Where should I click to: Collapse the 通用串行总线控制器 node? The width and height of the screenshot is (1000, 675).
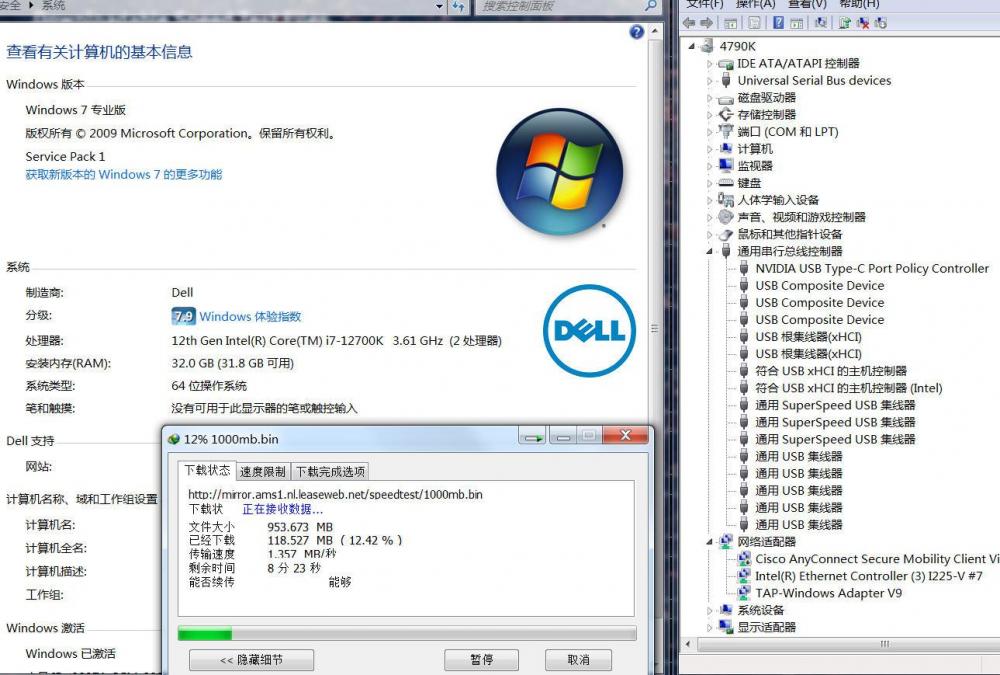(x=709, y=251)
